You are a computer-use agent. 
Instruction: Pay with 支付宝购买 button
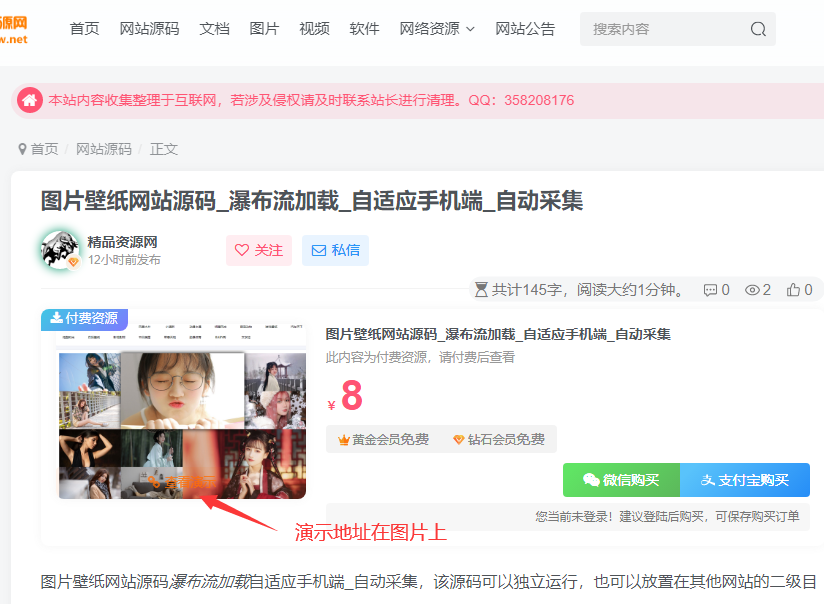point(745,480)
